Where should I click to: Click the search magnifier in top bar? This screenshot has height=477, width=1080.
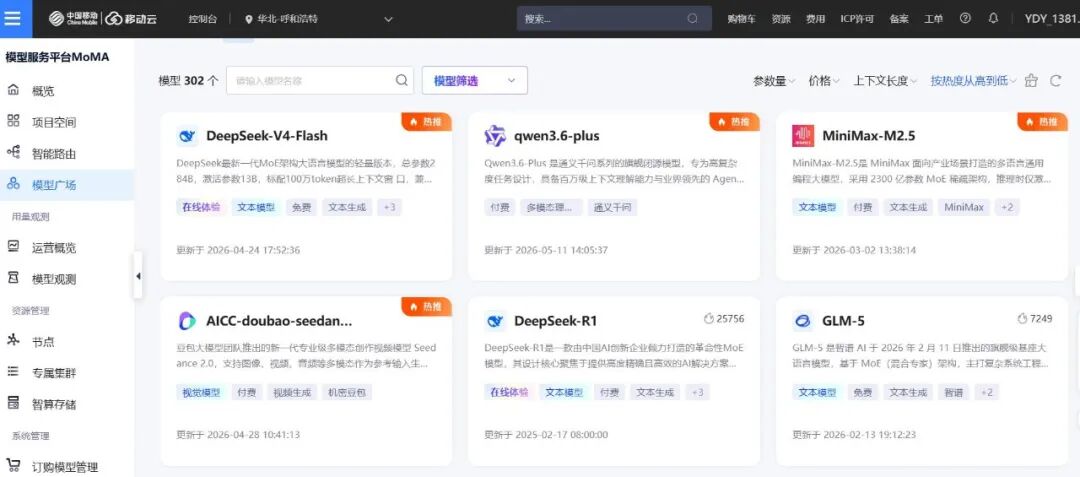[693, 19]
